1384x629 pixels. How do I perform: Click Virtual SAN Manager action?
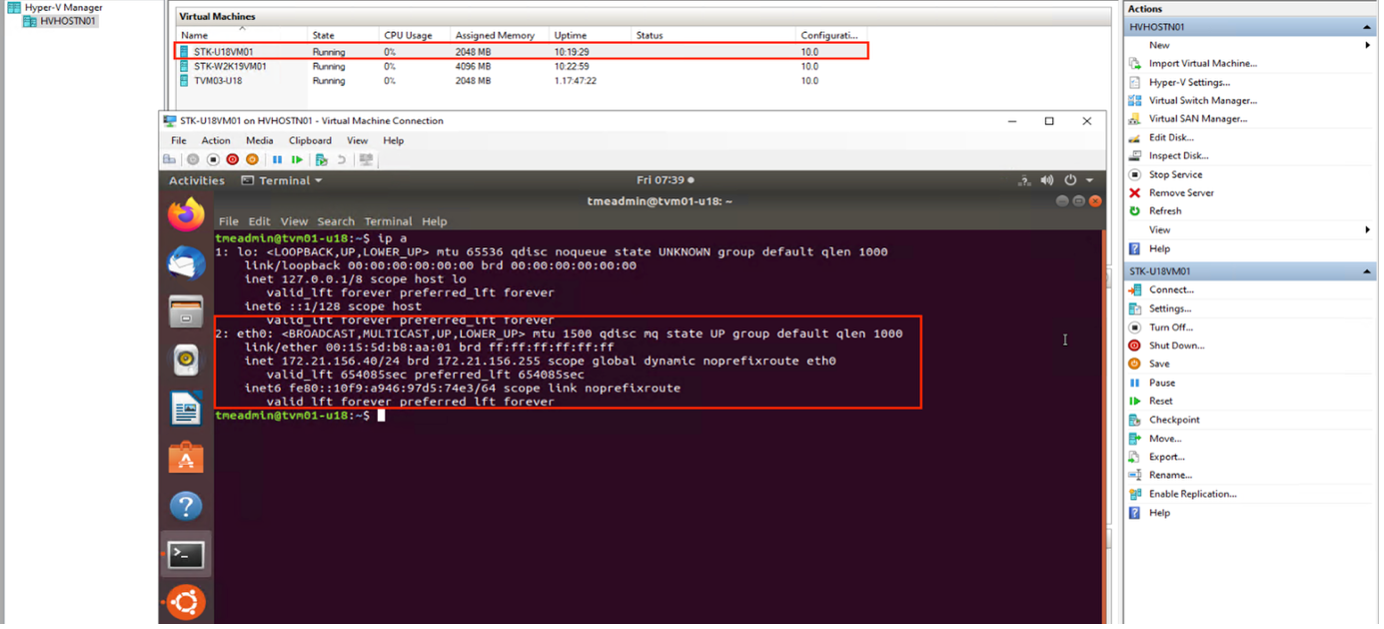tap(1198, 119)
